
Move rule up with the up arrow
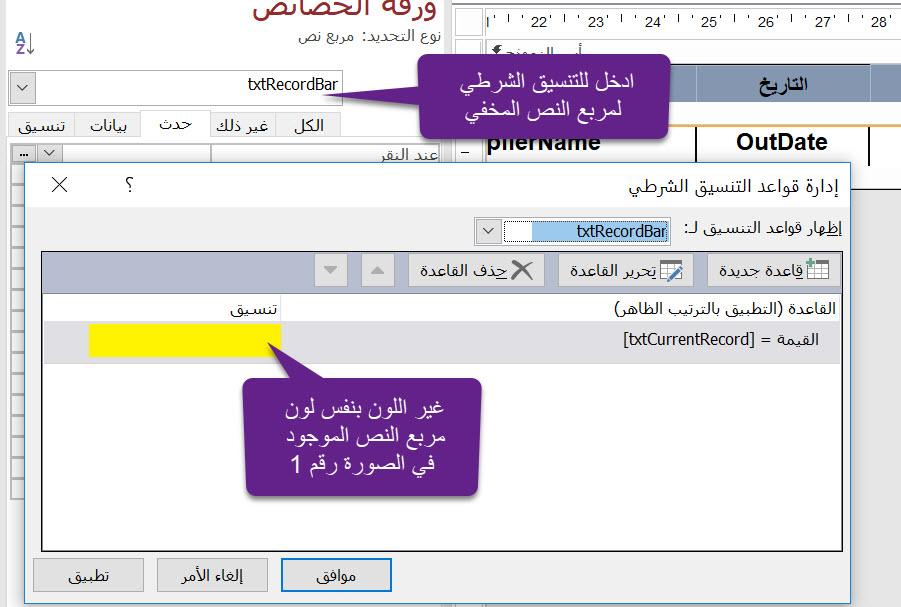[x=378, y=270]
